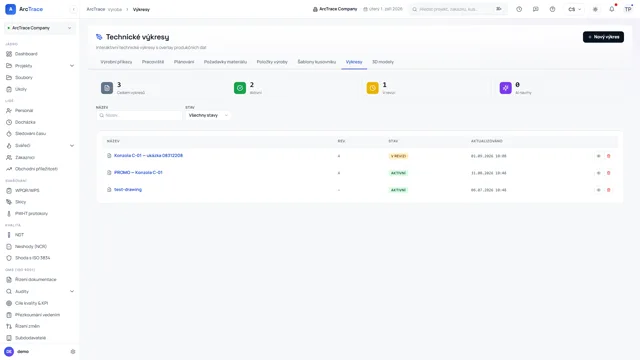Go to Úkoly in the sidebar
The height and width of the screenshot is (360, 640).
coord(21,89)
